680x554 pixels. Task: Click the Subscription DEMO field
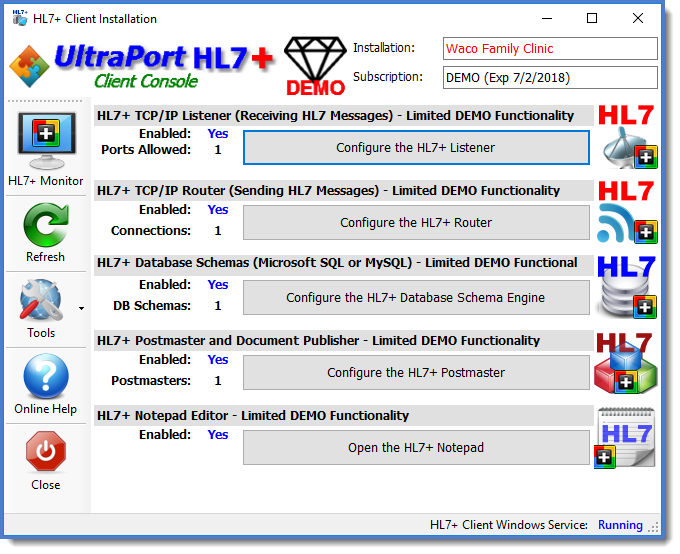pyautogui.click(x=550, y=77)
